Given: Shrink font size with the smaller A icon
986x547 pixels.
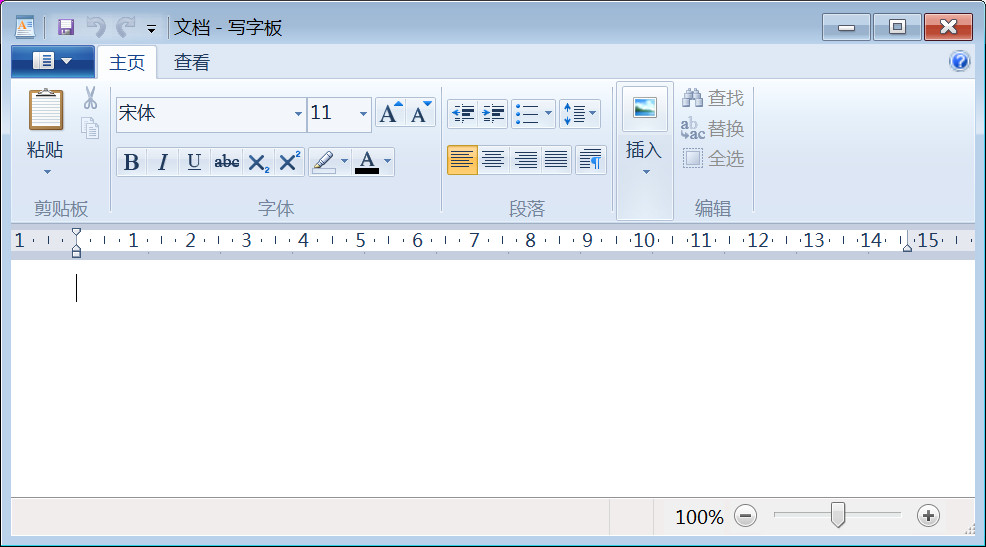Looking at the screenshot, I should [x=421, y=113].
